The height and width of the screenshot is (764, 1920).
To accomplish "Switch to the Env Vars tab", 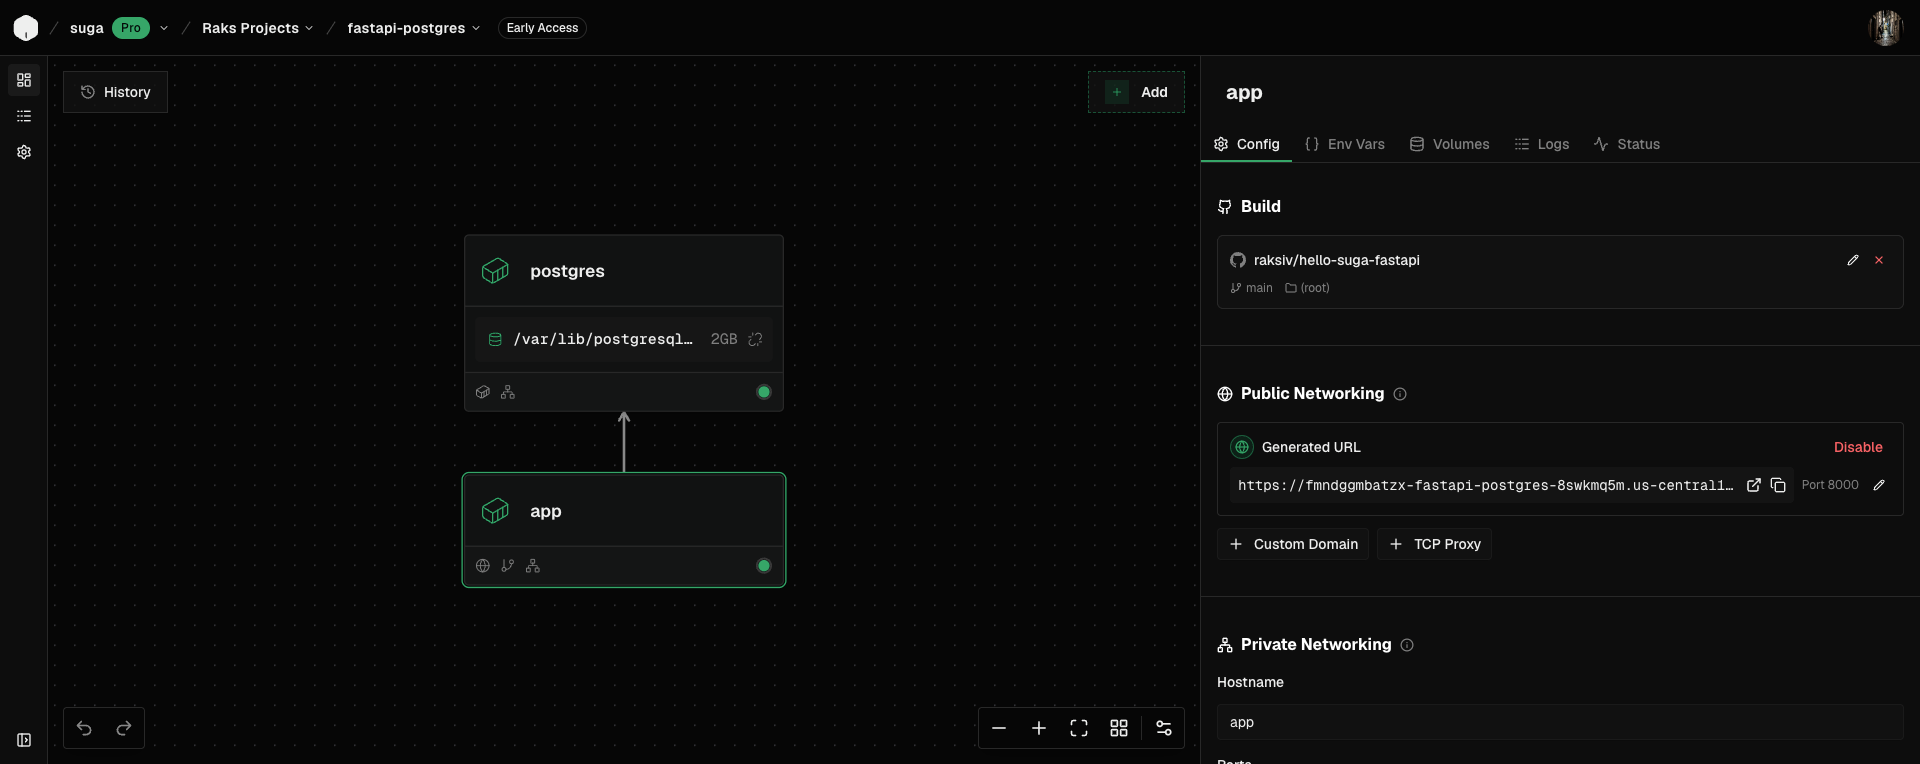I will click(1345, 144).
